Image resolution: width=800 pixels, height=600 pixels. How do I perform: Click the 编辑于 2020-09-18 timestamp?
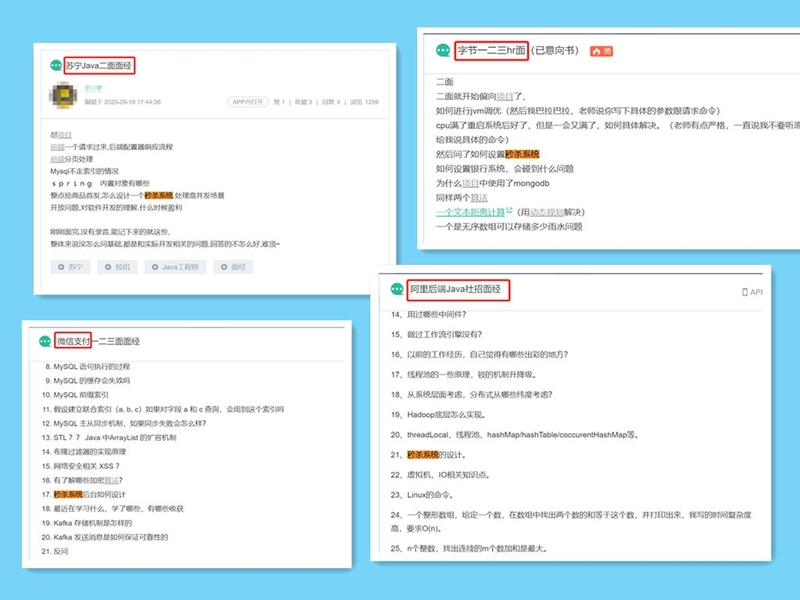pos(122,102)
